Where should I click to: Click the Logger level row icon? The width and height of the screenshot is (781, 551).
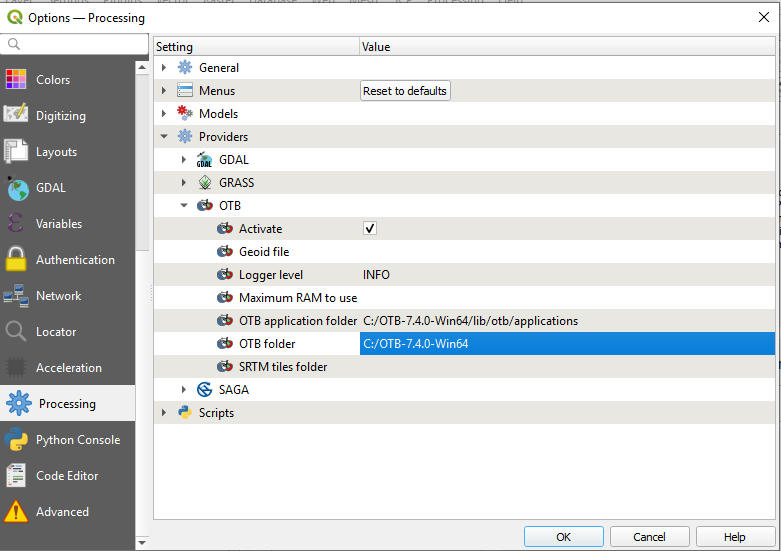[225, 275]
